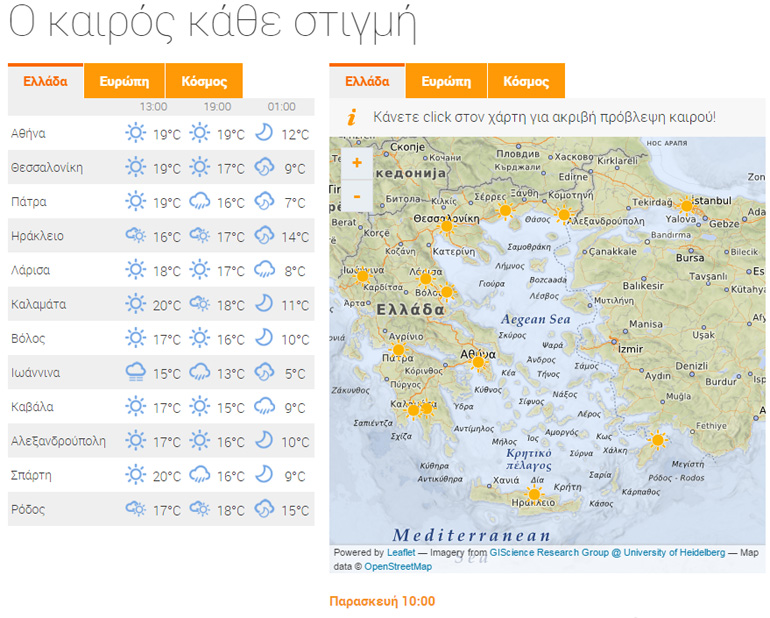The width and height of the screenshot is (770, 618).
Task: Click the sun marker over Alexandroupoli on the map
Action: point(564,214)
